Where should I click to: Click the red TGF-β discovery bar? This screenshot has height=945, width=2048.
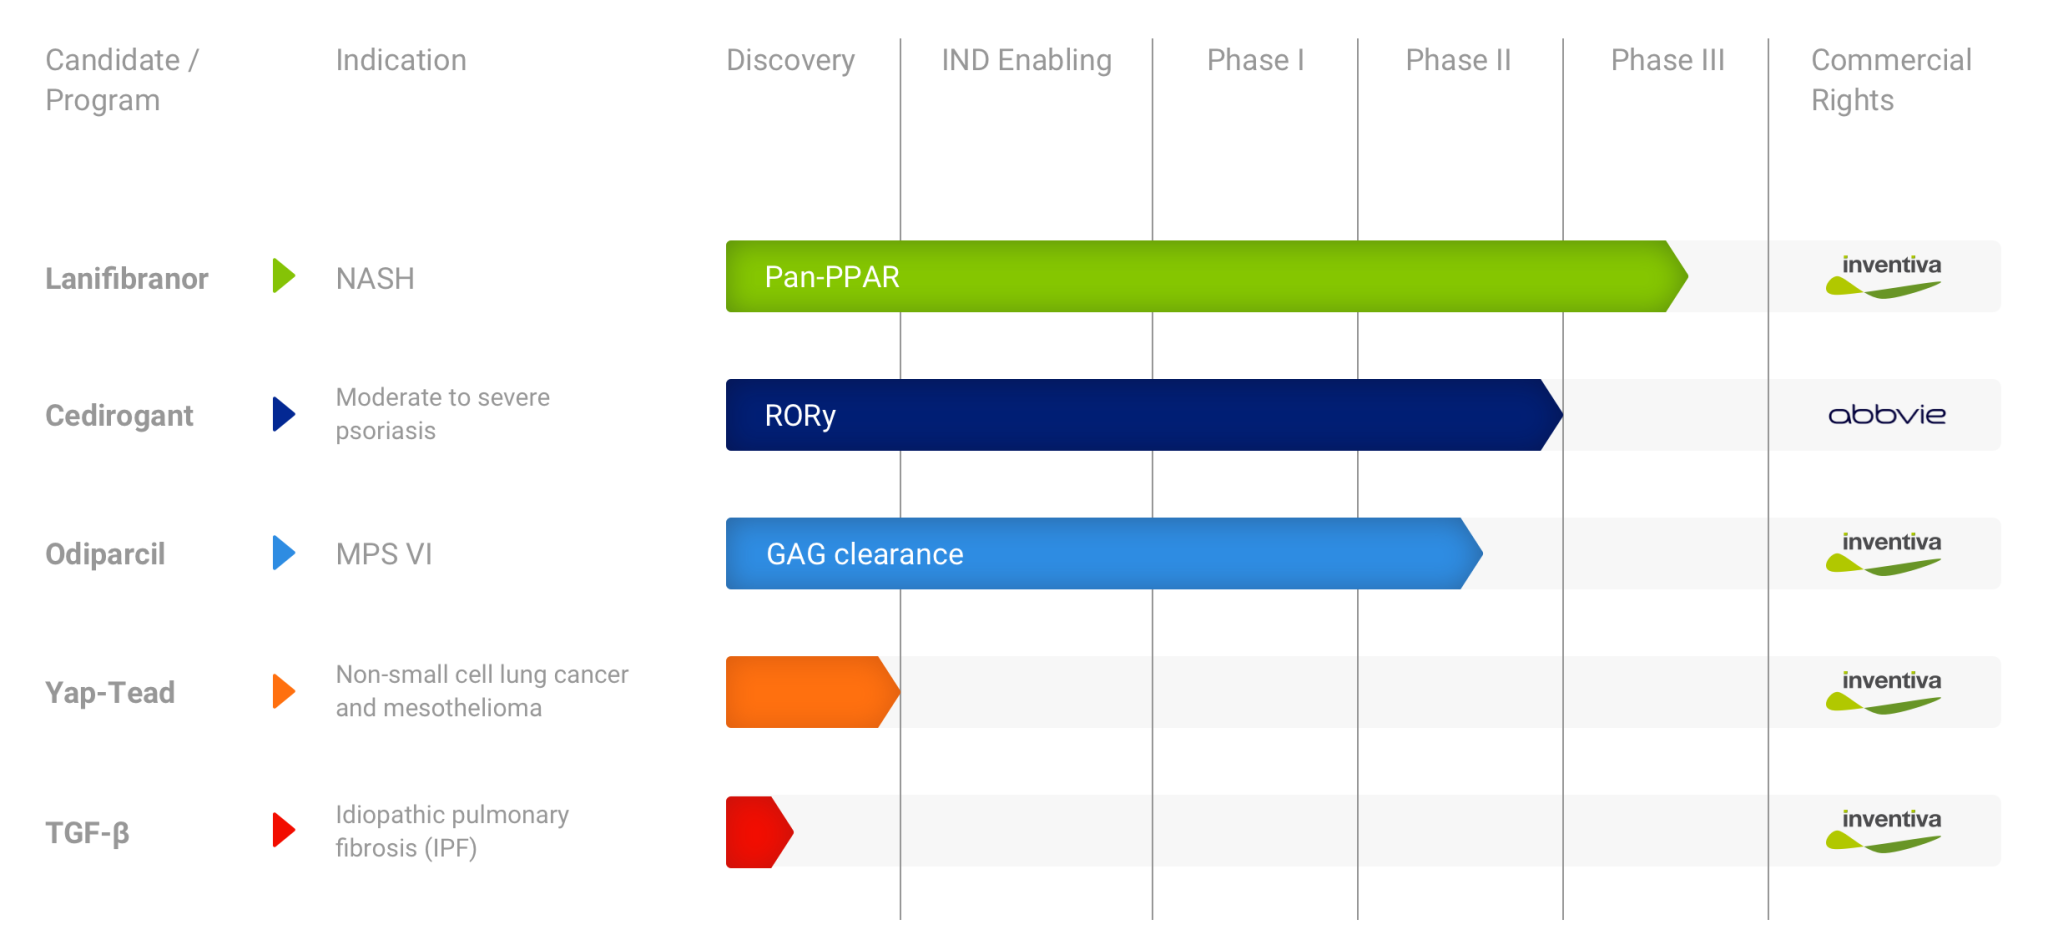click(755, 831)
